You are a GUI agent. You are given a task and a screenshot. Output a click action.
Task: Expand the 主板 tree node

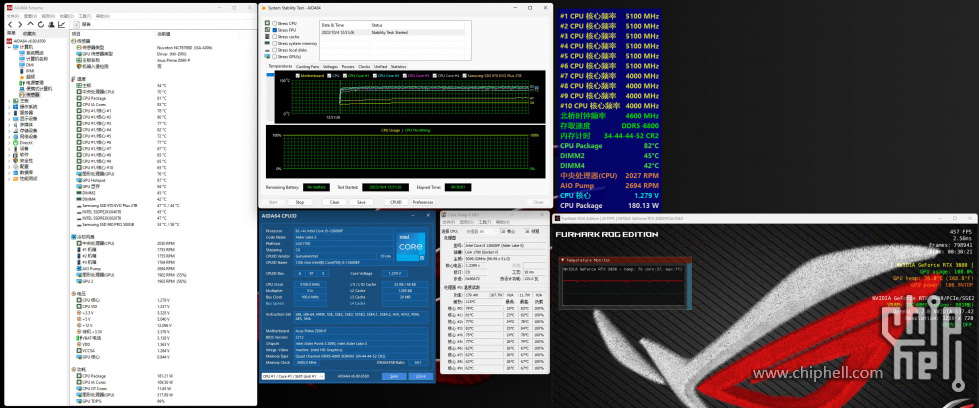click(9, 101)
